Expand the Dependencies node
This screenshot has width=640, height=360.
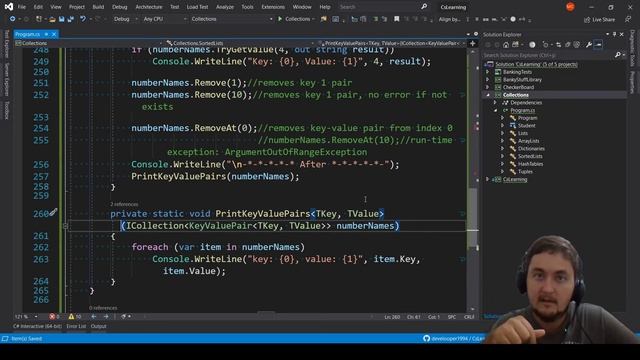[x=495, y=102]
